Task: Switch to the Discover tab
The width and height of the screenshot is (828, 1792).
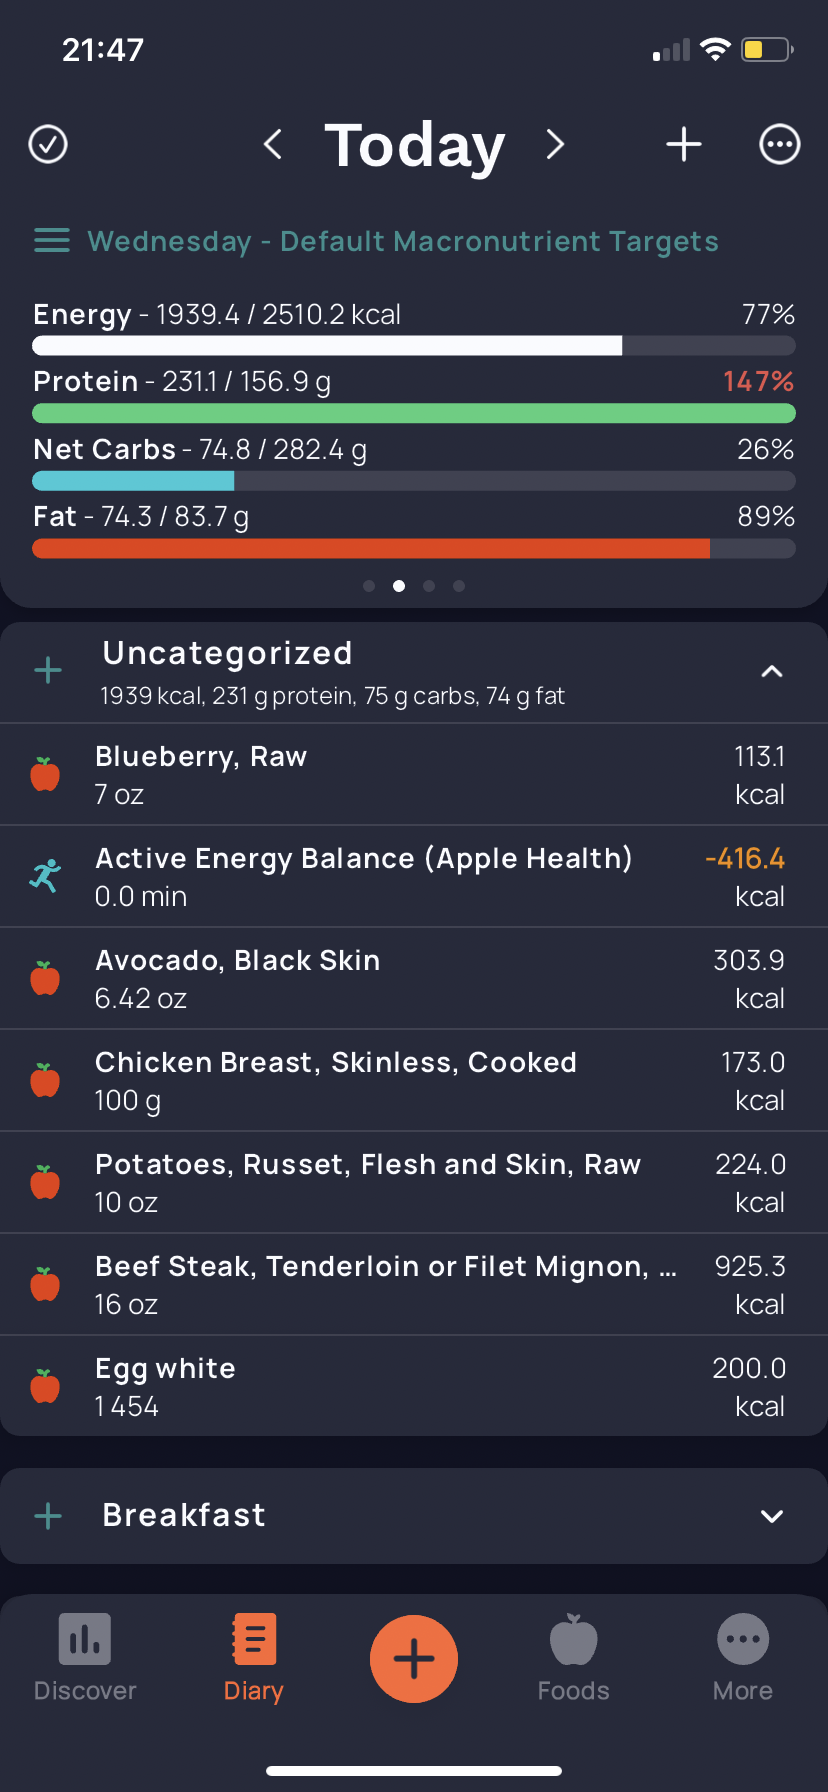Action: [x=85, y=1658]
